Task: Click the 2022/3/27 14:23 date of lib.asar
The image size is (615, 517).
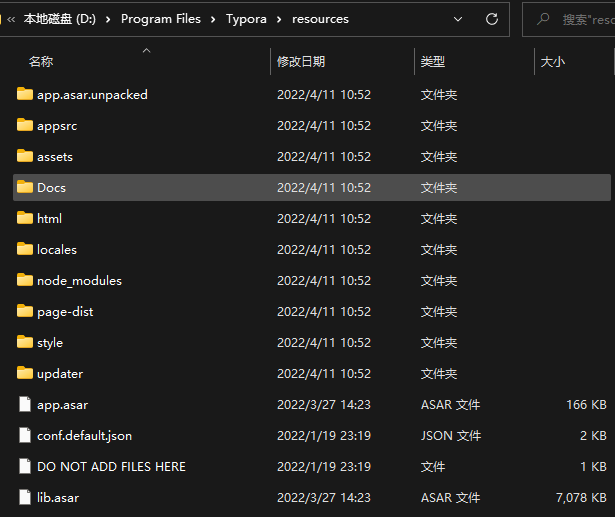Action: 324,497
